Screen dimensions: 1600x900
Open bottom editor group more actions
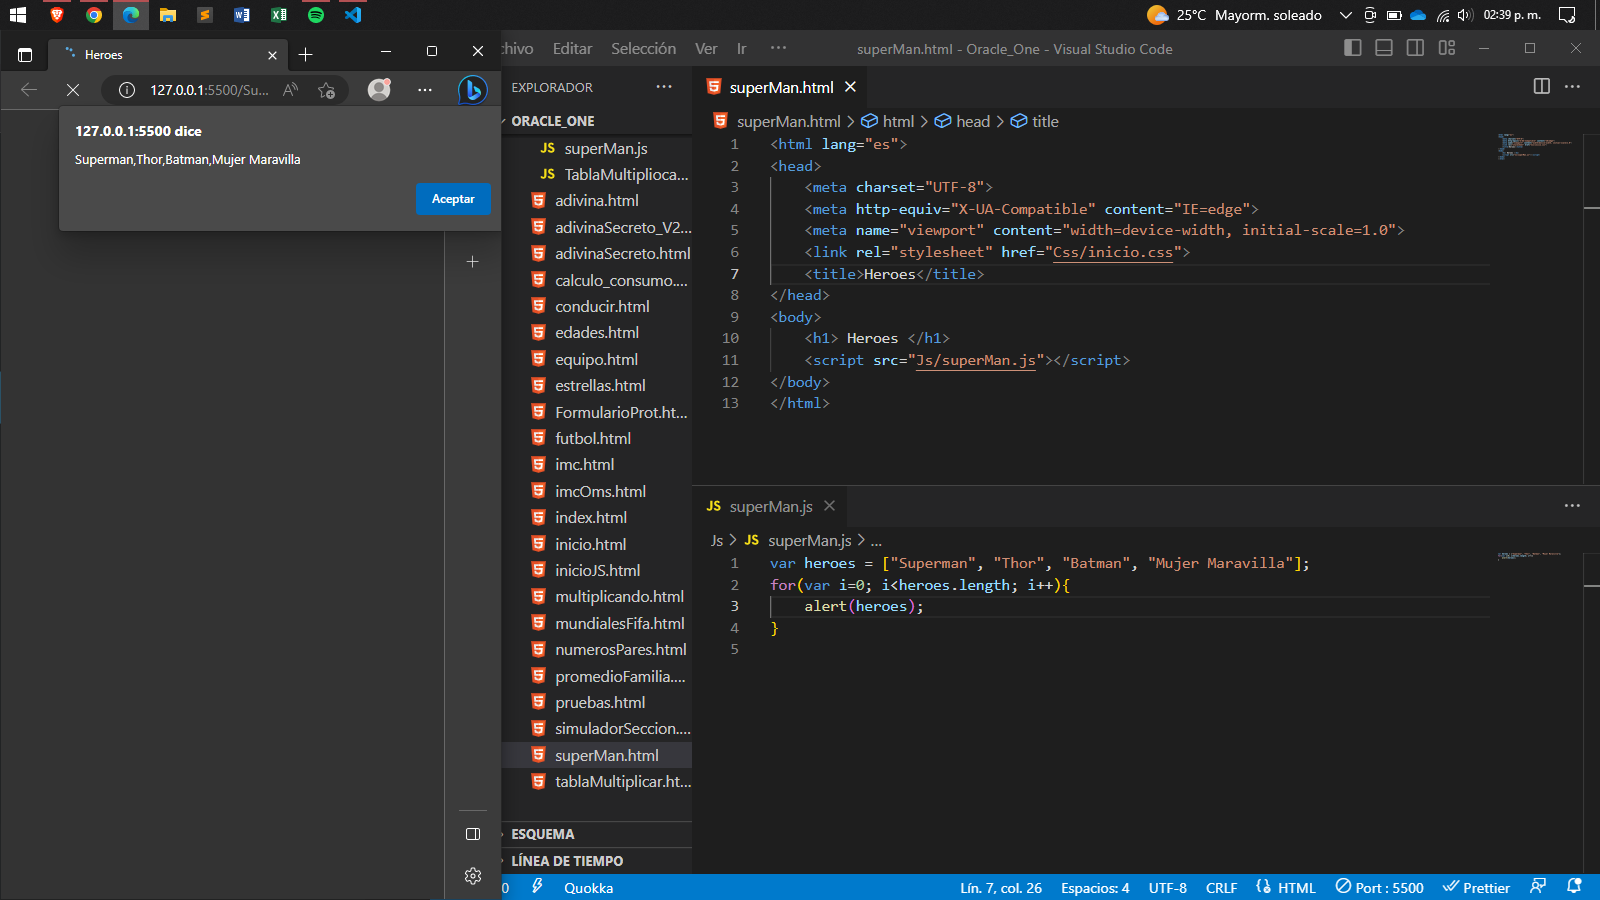1572,506
